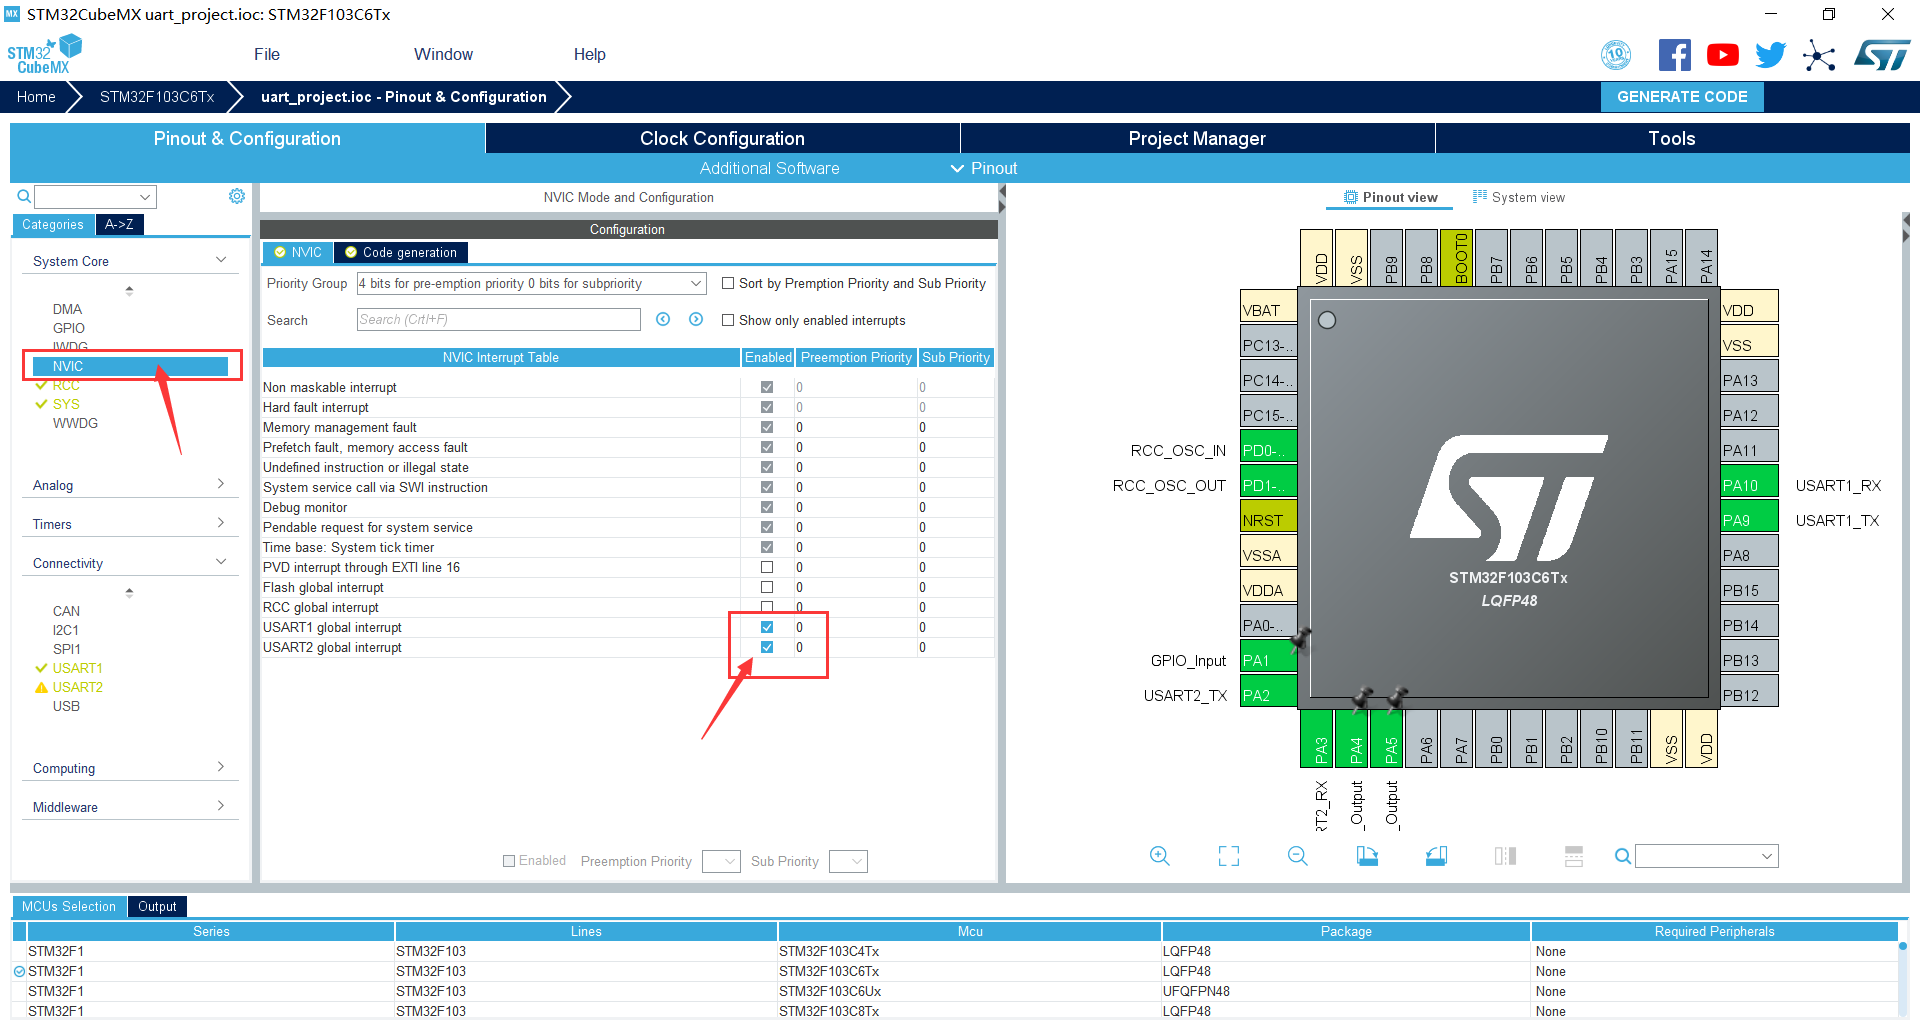Open the settings gear in categories panel
Image resolution: width=1920 pixels, height=1030 pixels.
pos(237,196)
